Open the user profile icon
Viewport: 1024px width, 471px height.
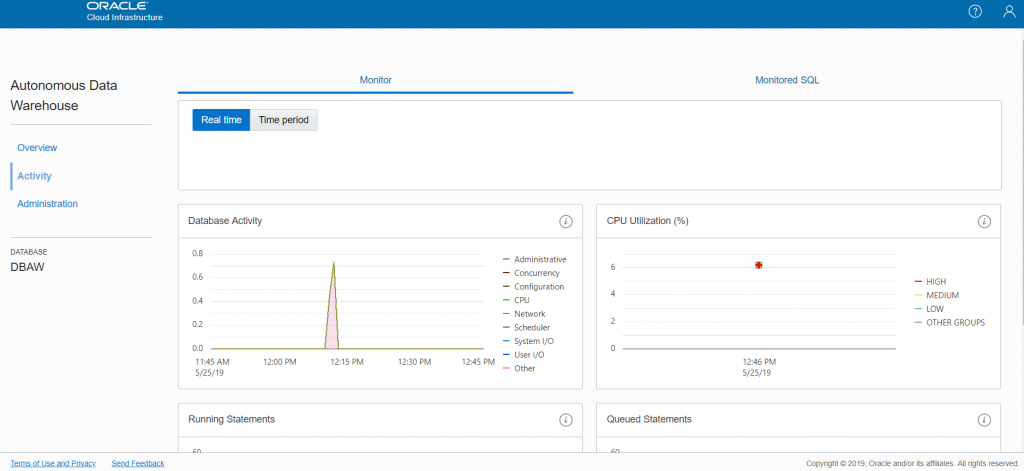tap(1009, 12)
